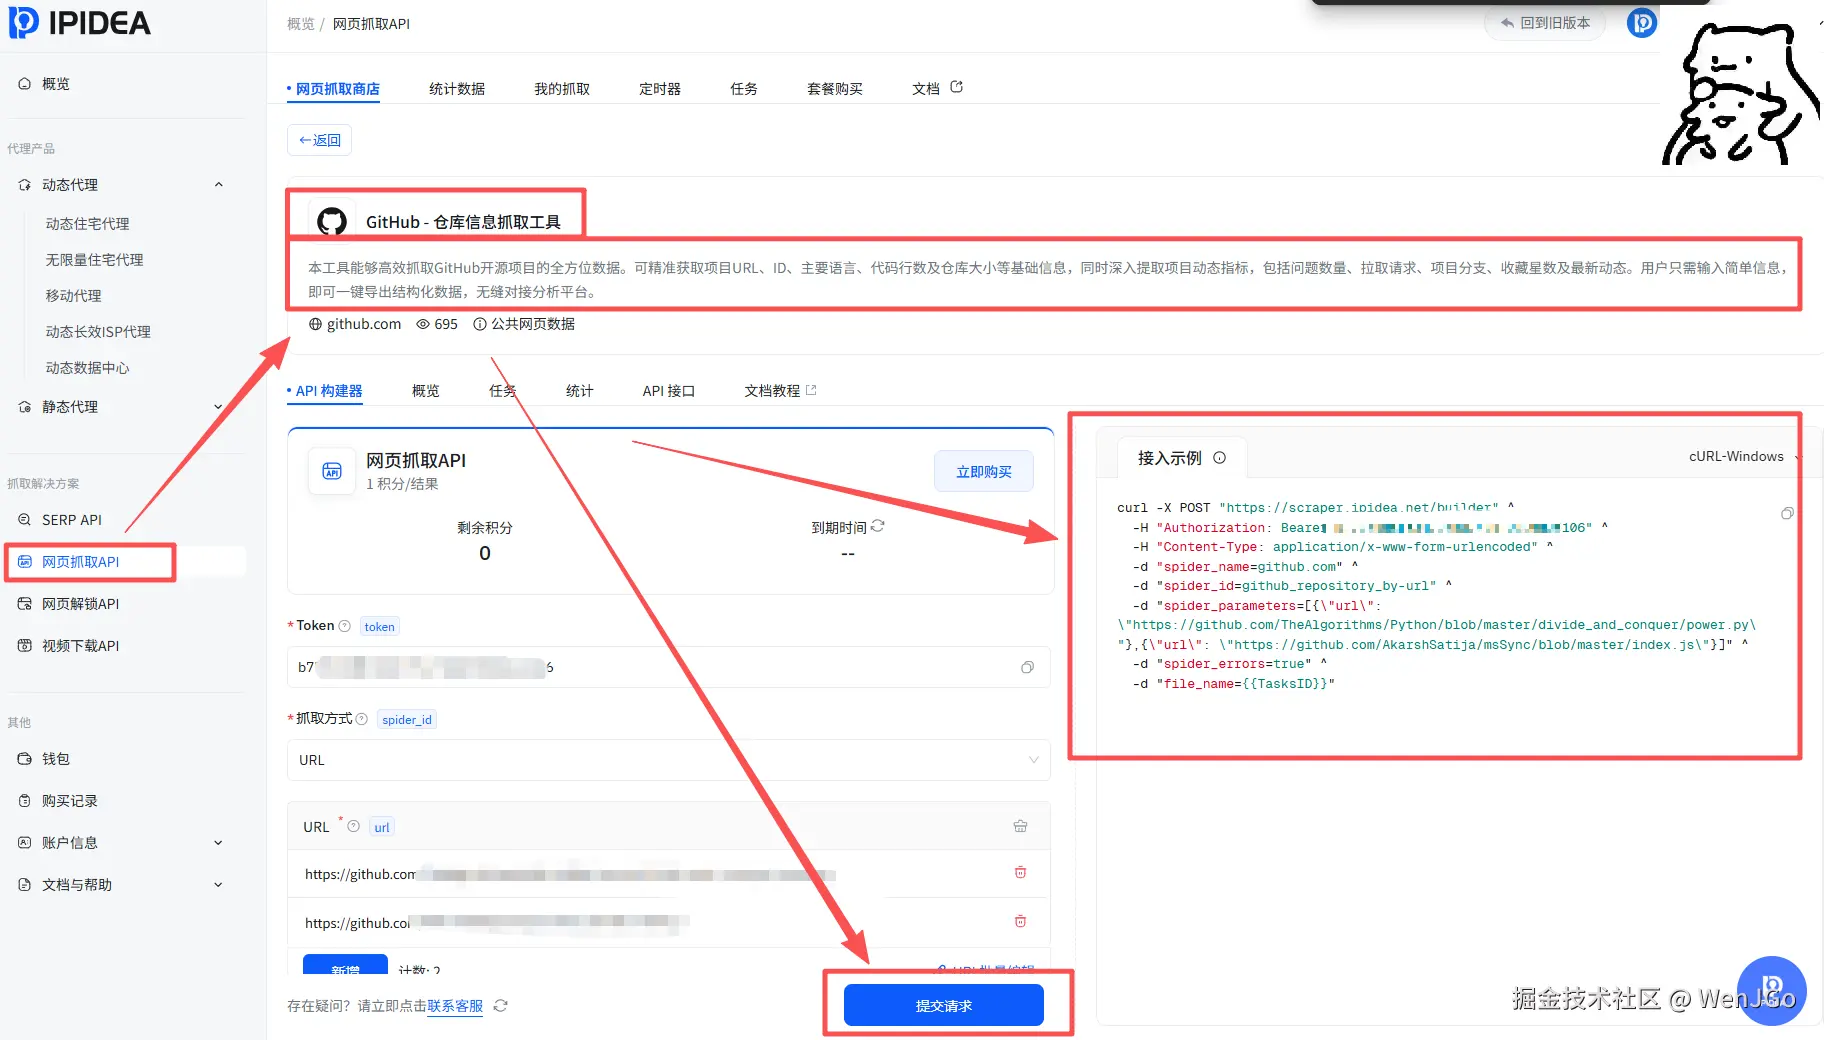Click the 联系客服 support link
Image resolution: width=1824 pixels, height=1040 pixels.
click(455, 1006)
